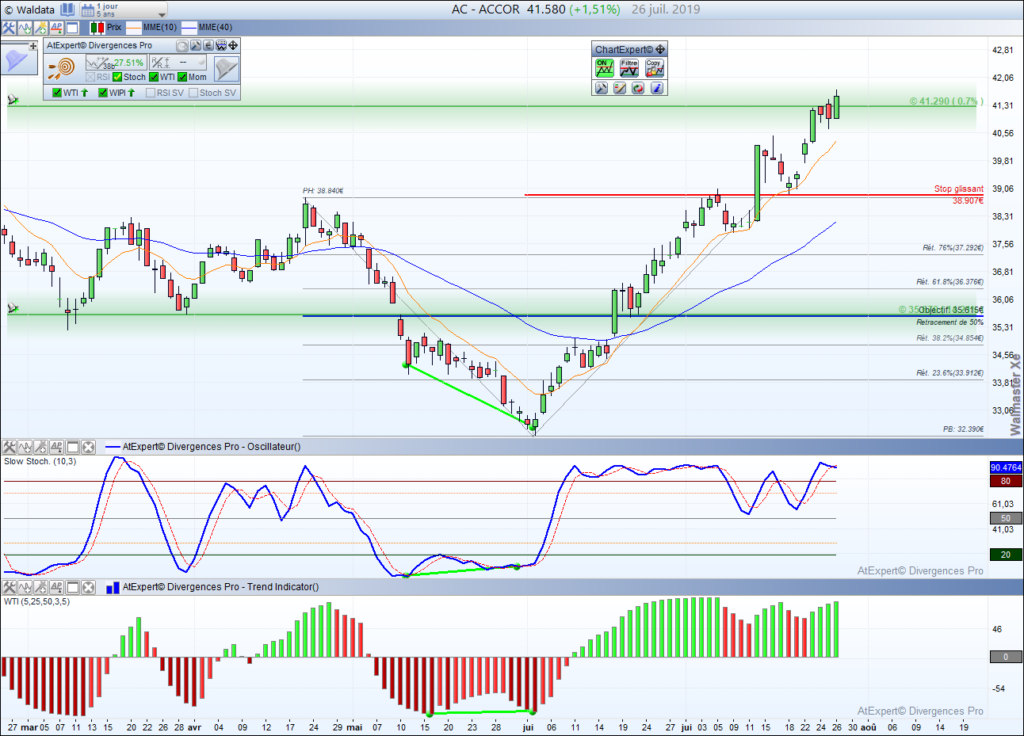The height and width of the screenshot is (736, 1024).
Task: Click the 'PH: 38.840€' label
Action: pos(323,191)
